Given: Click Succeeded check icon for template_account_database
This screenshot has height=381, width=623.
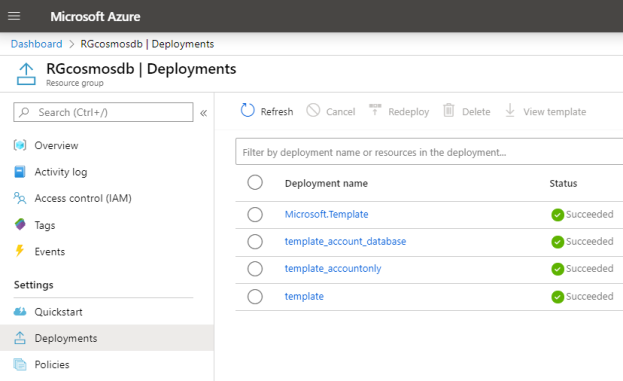Looking at the screenshot, I should 557,242.
